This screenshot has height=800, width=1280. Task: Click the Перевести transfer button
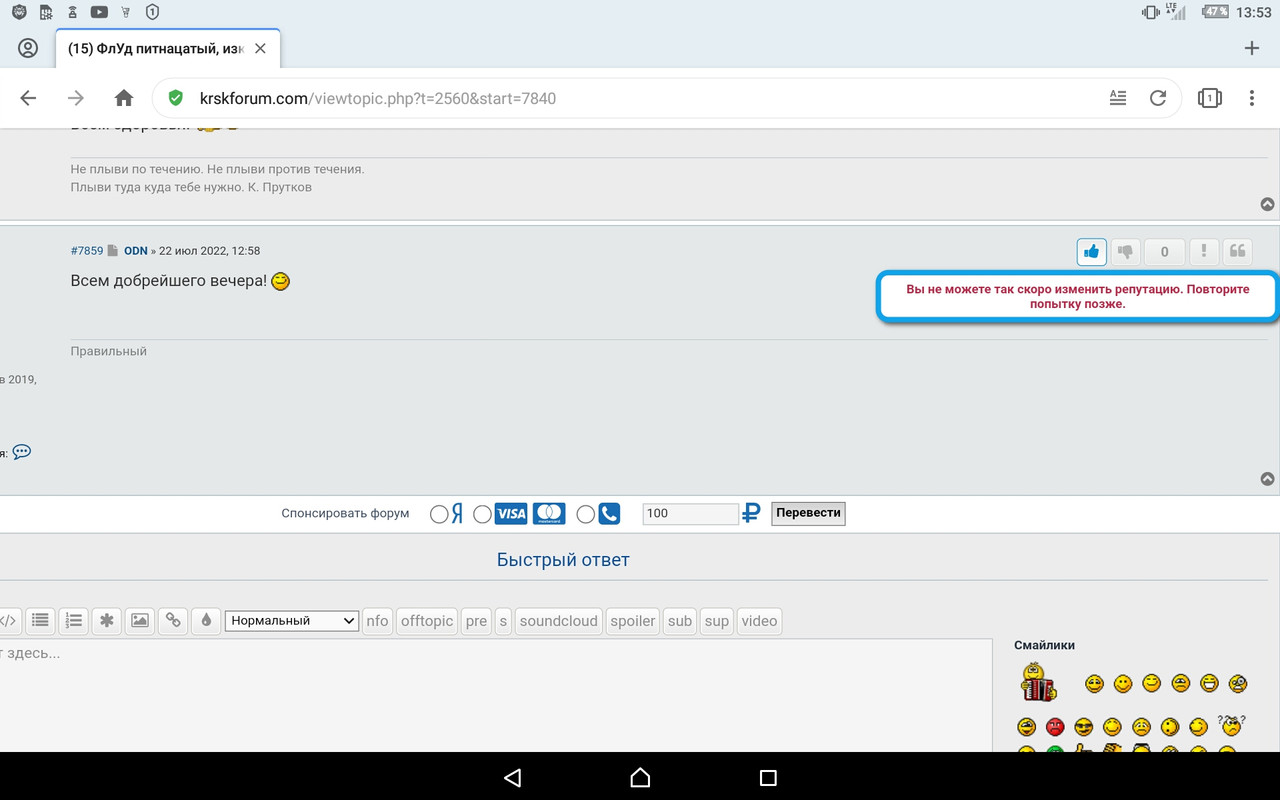[x=808, y=513]
